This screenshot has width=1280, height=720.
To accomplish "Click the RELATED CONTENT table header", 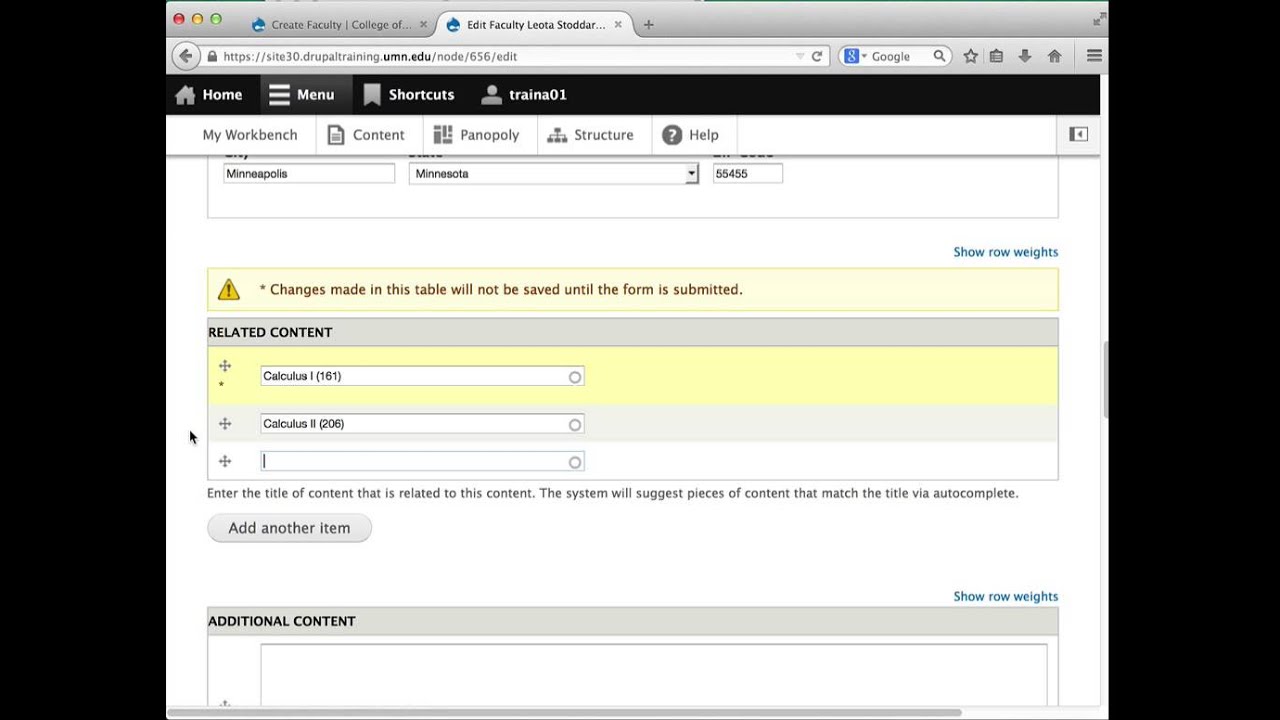I will [x=632, y=332].
